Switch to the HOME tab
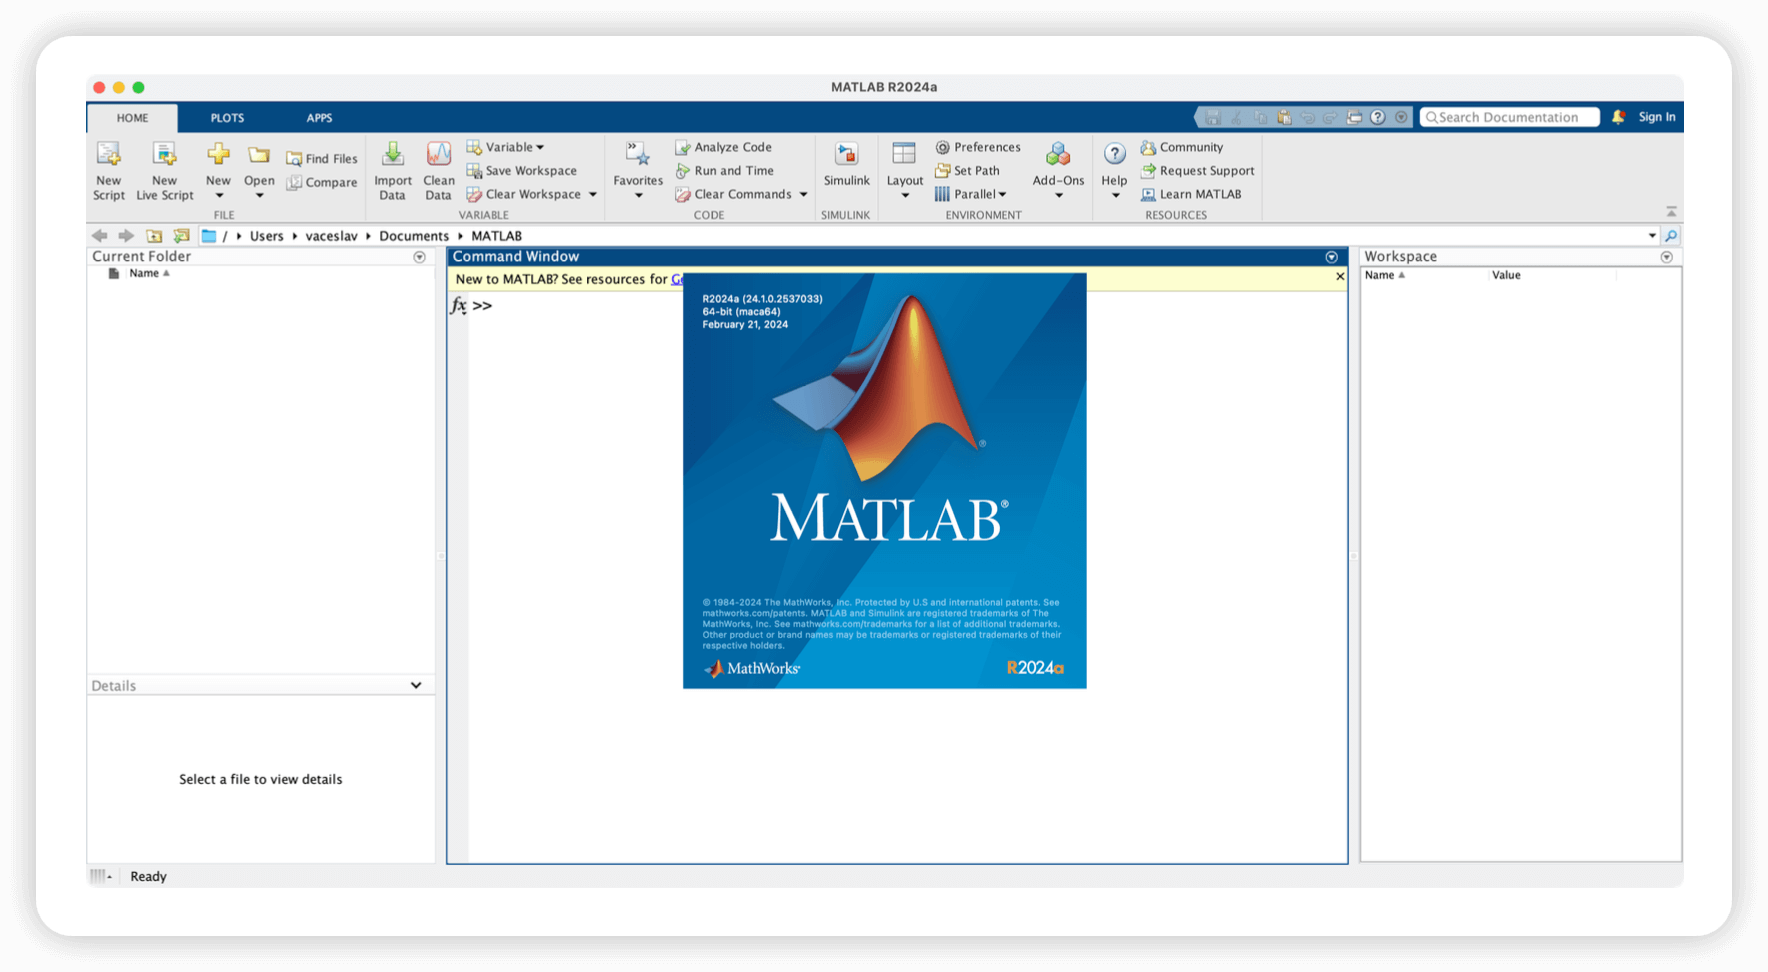The image size is (1768, 972). [132, 118]
